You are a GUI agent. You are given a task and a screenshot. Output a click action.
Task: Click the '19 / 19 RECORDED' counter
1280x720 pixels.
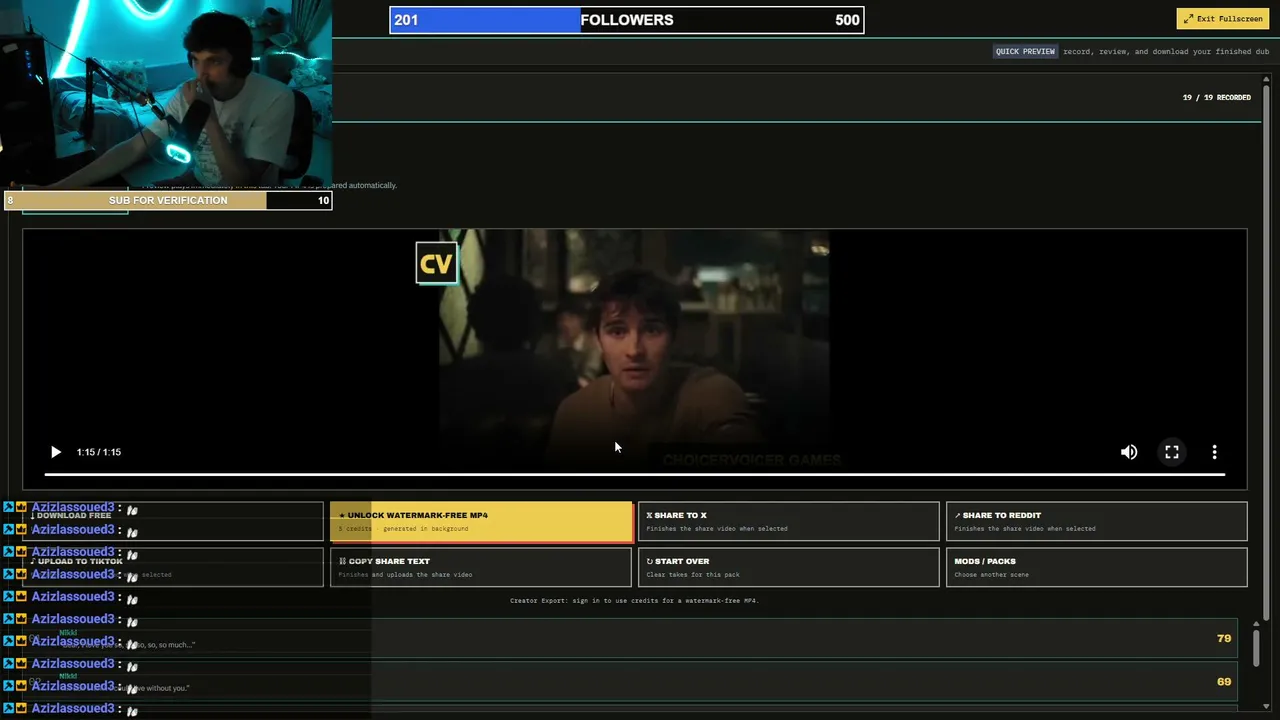tap(1216, 98)
